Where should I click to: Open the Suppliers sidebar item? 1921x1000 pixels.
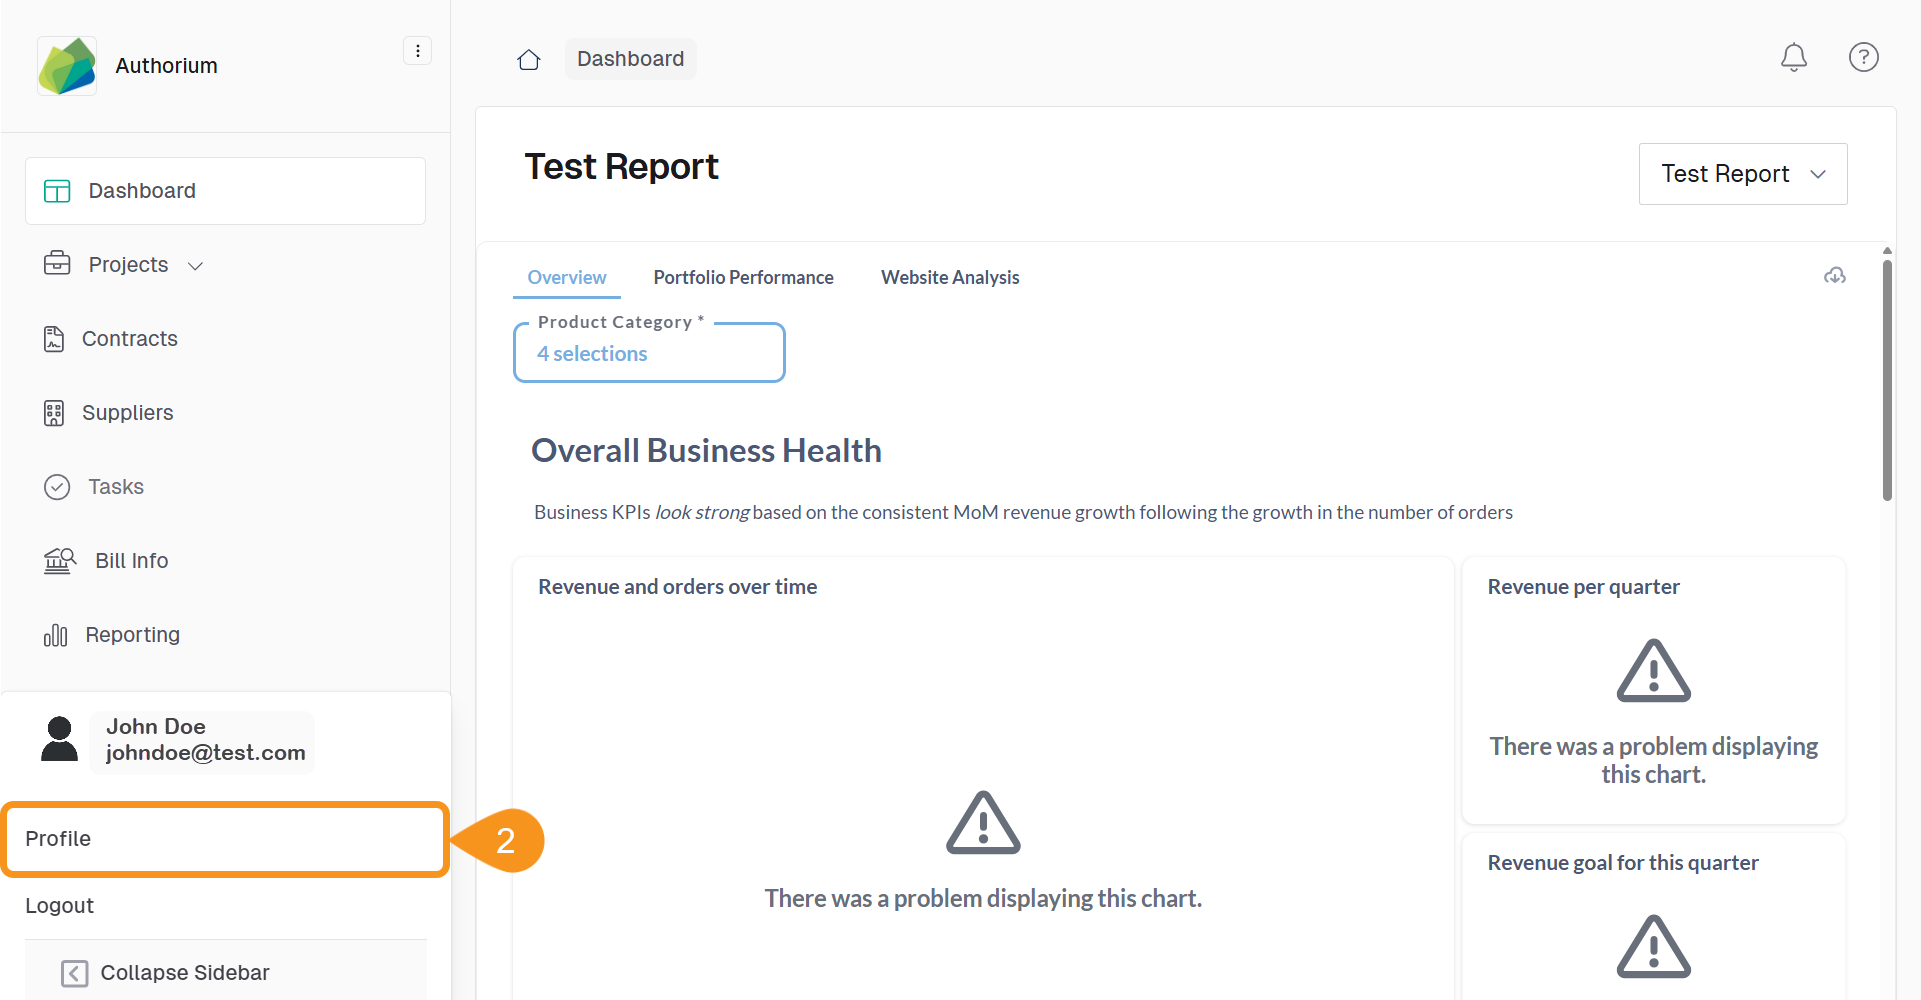point(127,413)
